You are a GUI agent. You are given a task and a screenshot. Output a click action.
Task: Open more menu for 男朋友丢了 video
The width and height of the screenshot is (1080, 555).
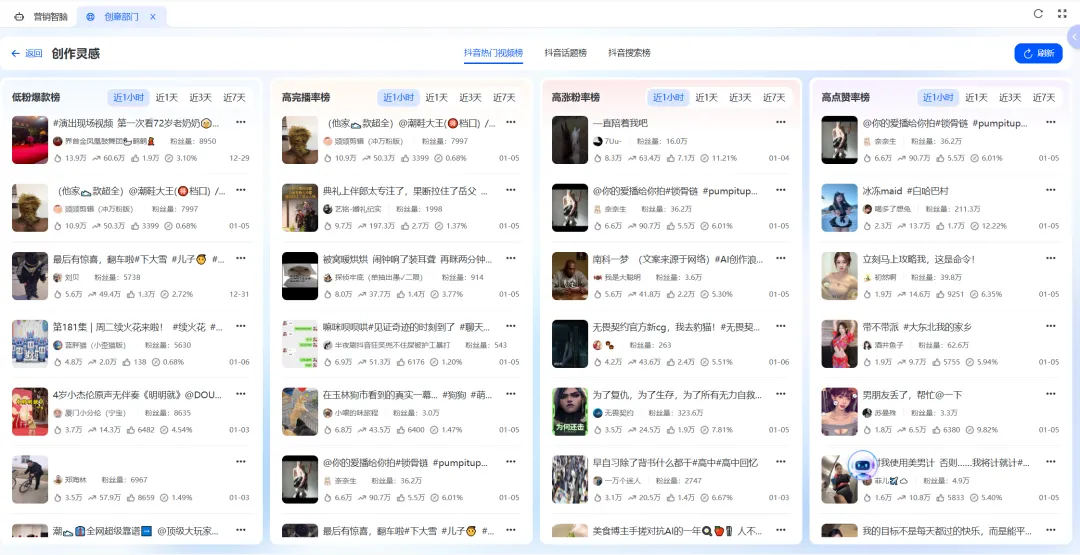pos(1051,394)
